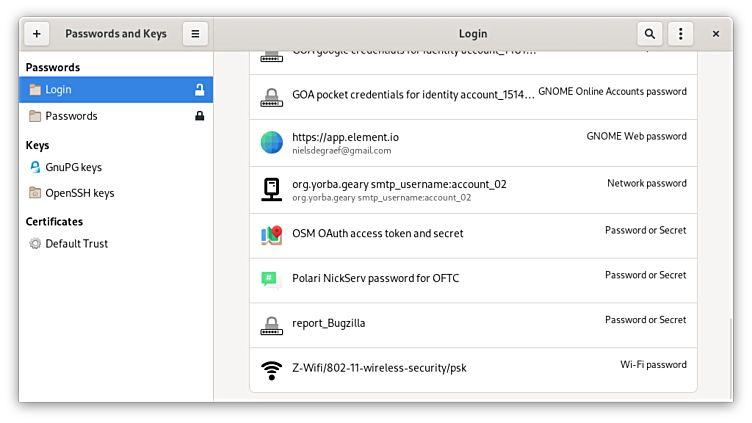The height and width of the screenshot is (423, 752).
Task: Open the GOA pocket credentials entry
Action: [473, 97]
